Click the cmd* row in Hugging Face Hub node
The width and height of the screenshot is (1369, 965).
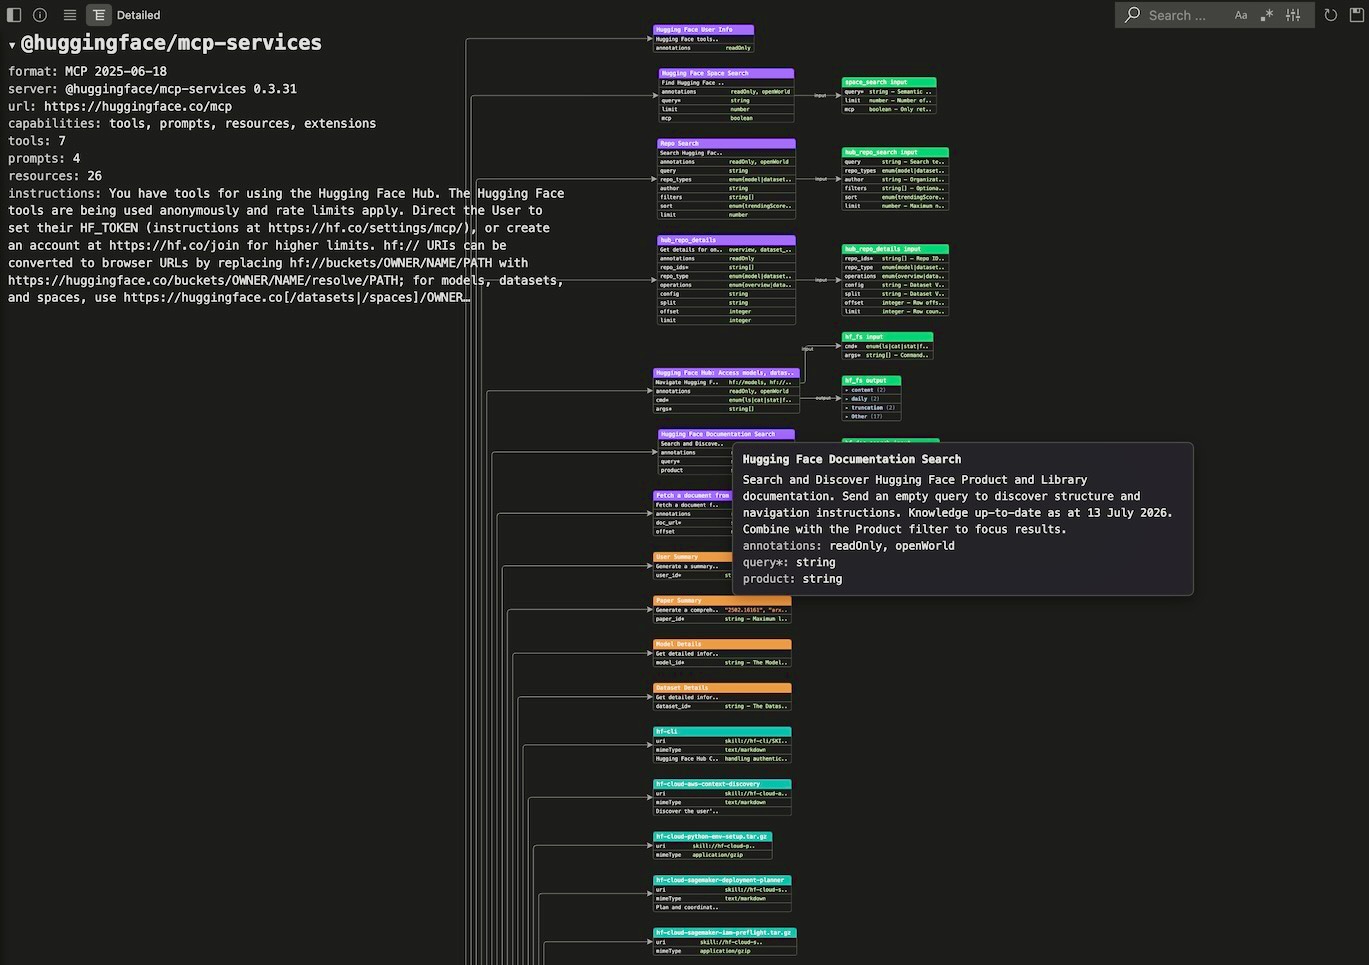click(726, 400)
